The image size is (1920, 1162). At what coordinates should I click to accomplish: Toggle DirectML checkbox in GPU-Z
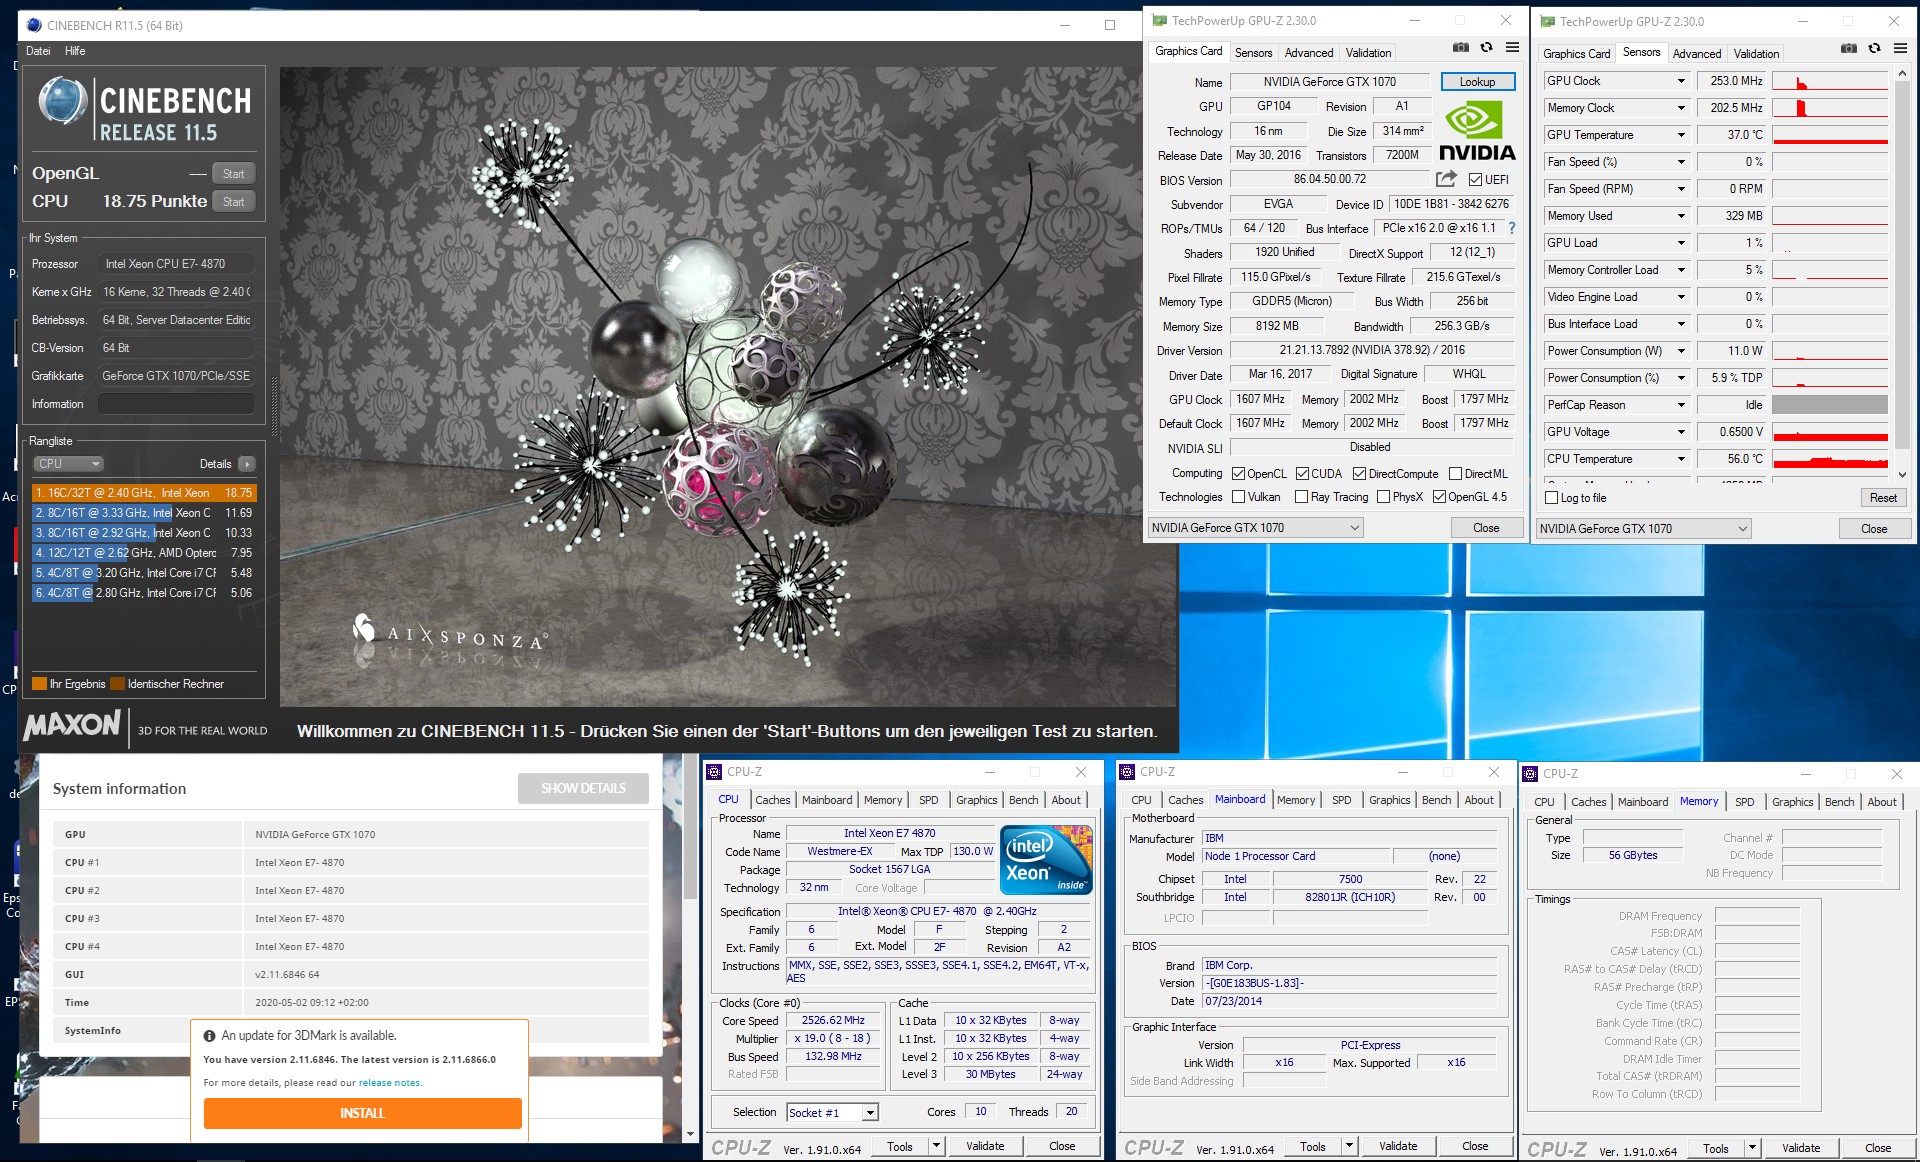point(1455,474)
